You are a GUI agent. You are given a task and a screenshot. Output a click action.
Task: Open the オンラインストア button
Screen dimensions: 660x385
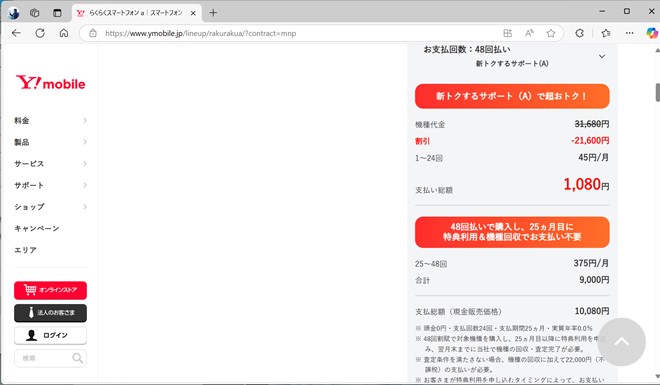[51, 290]
